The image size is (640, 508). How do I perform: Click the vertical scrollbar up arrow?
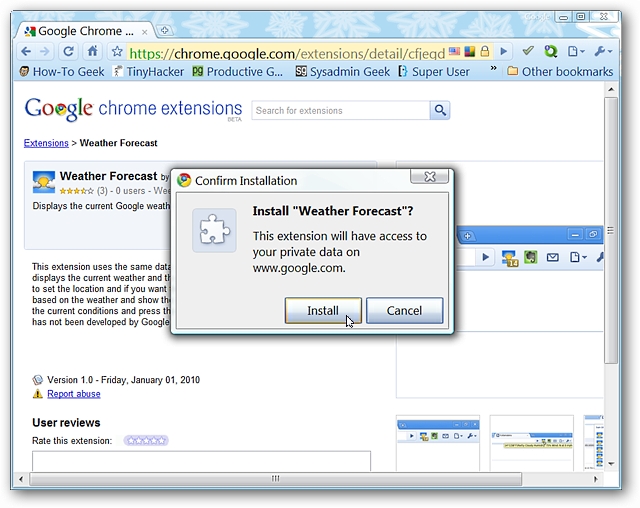(611, 89)
